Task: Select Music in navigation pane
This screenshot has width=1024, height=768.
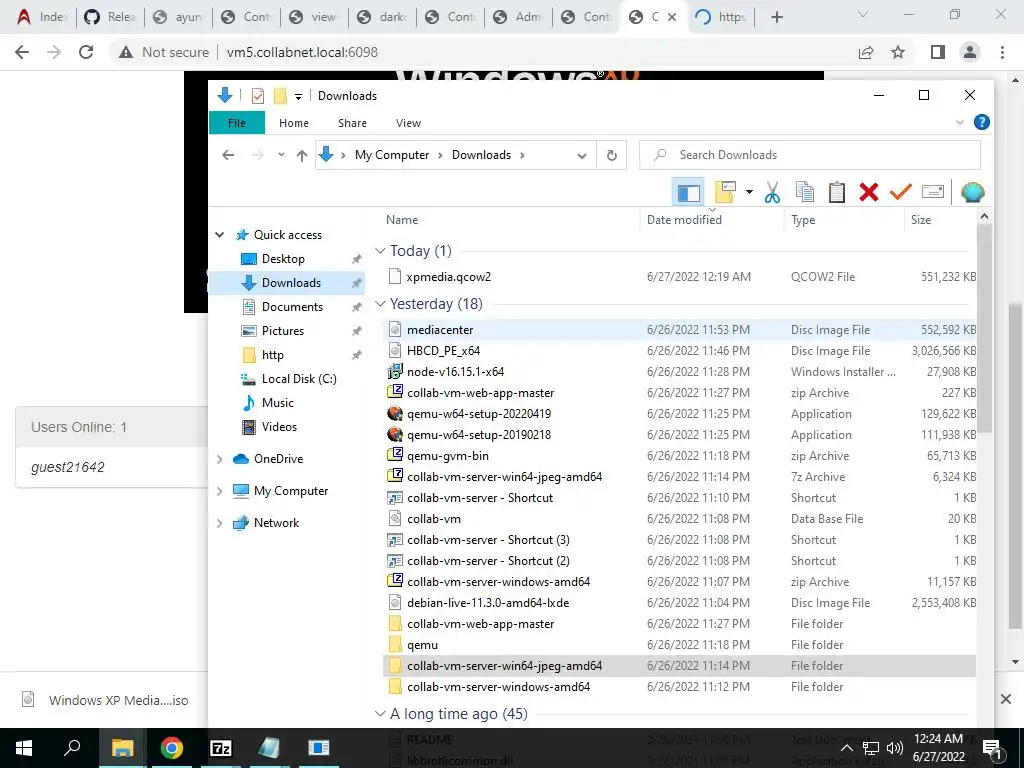Action: [278, 403]
